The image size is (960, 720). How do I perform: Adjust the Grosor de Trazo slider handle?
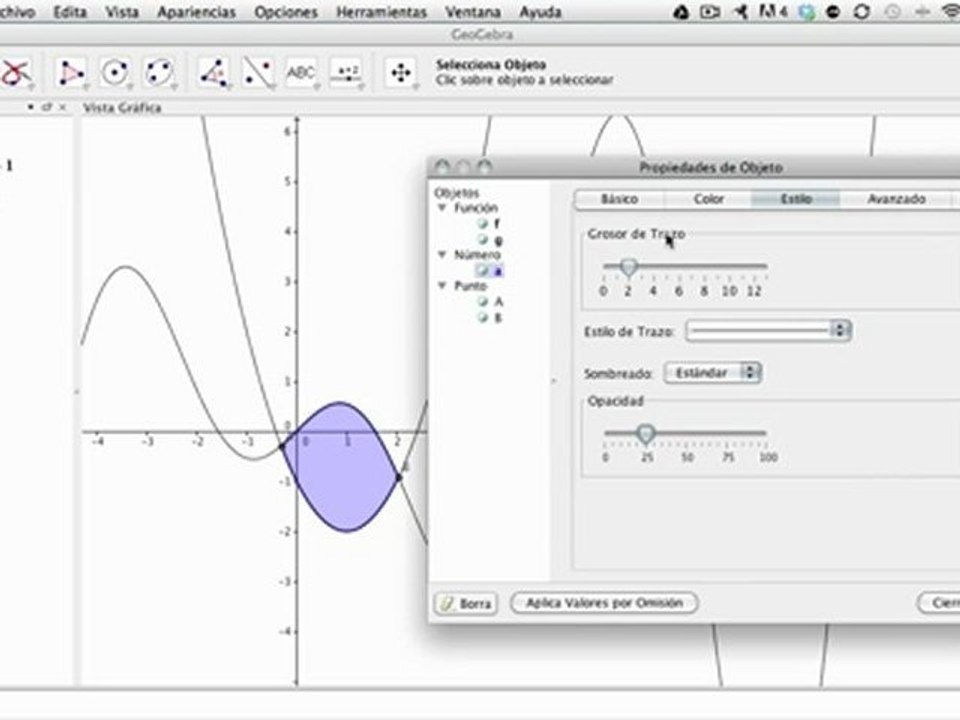[x=628, y=267]
